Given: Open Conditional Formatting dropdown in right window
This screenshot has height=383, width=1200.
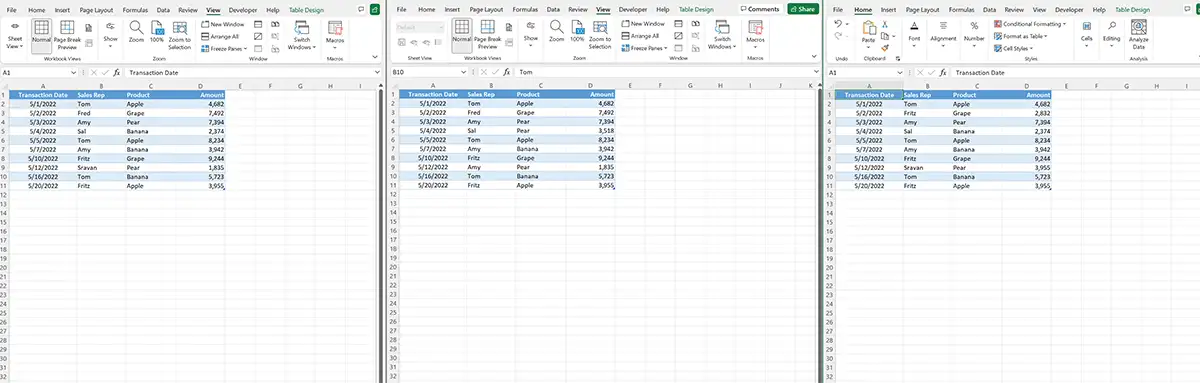Looking at the screenshot, I should [x=1030, y=24].
